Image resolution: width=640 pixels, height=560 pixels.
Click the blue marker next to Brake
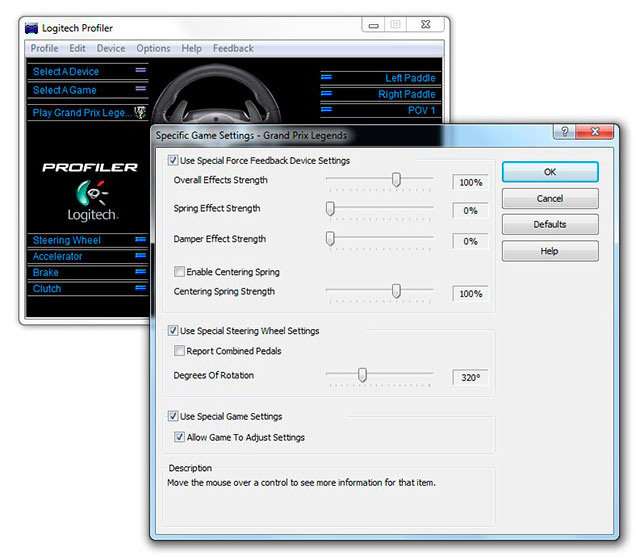(x=140, y=271)
